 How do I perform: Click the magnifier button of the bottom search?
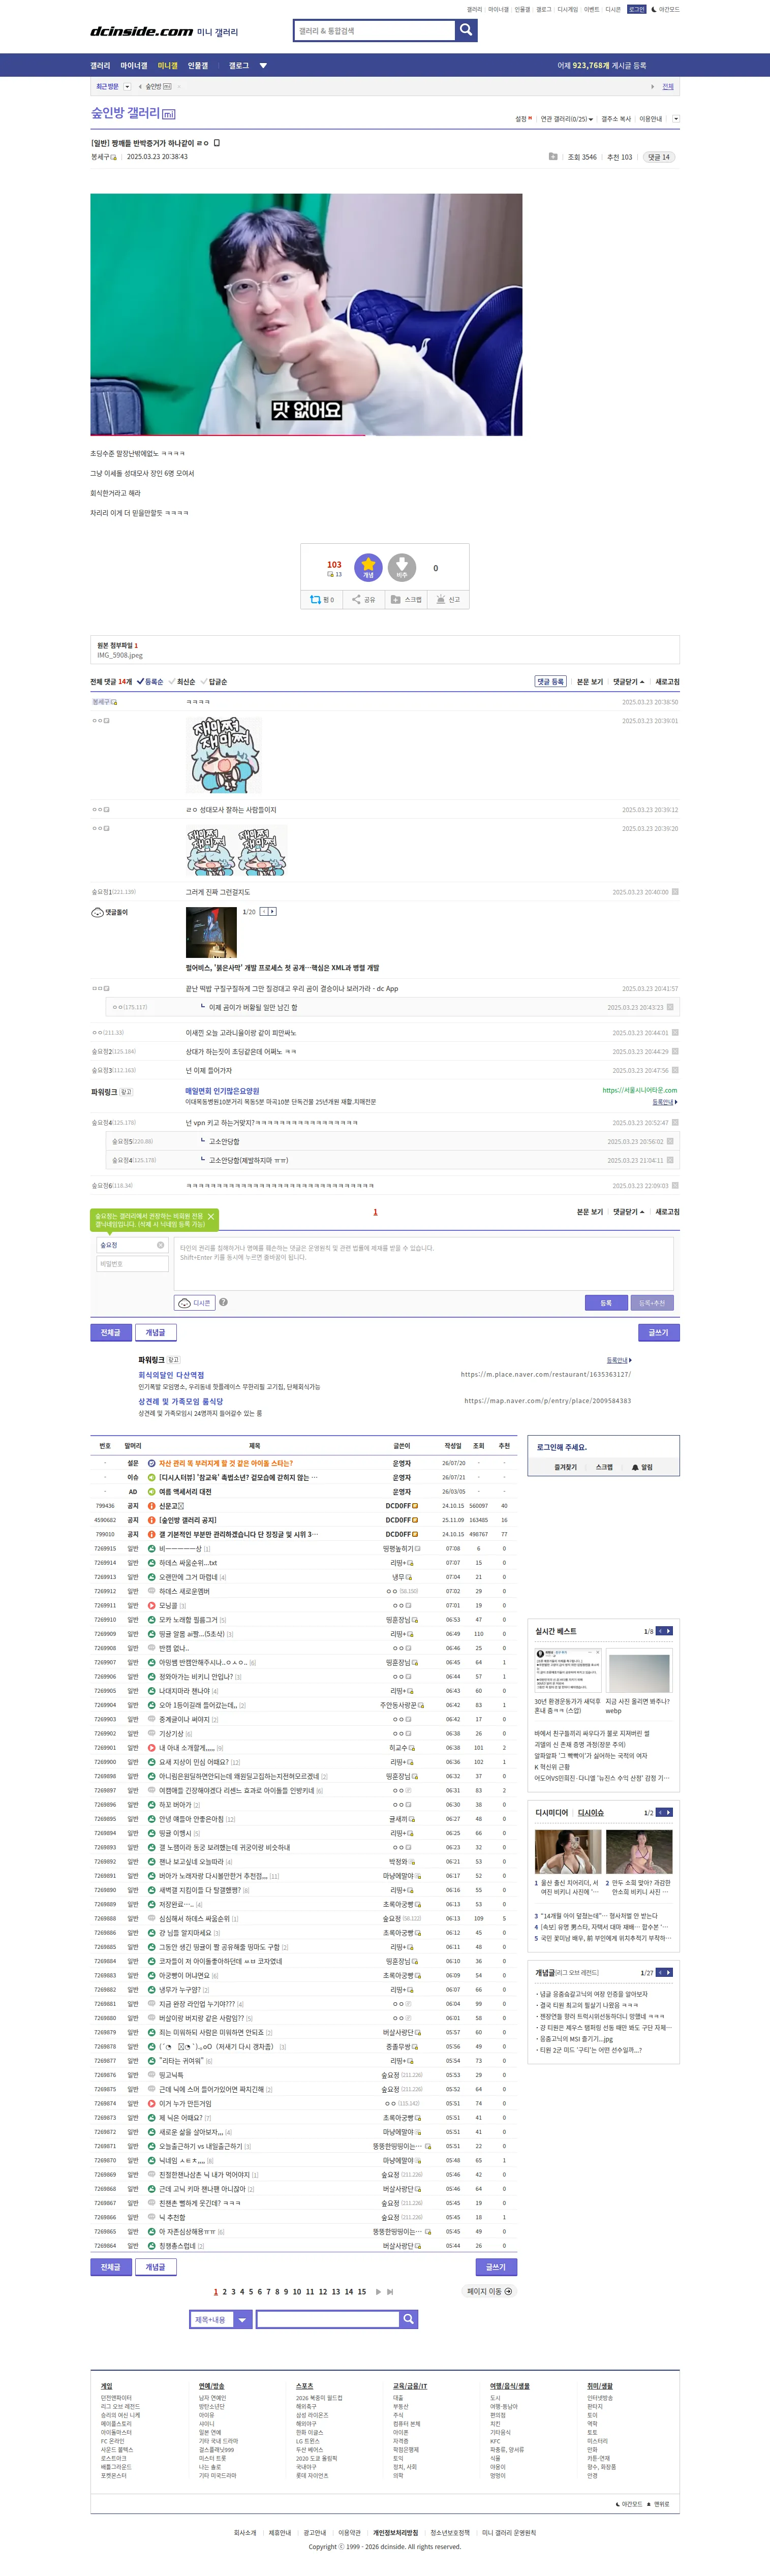[x=408, y=2319]
